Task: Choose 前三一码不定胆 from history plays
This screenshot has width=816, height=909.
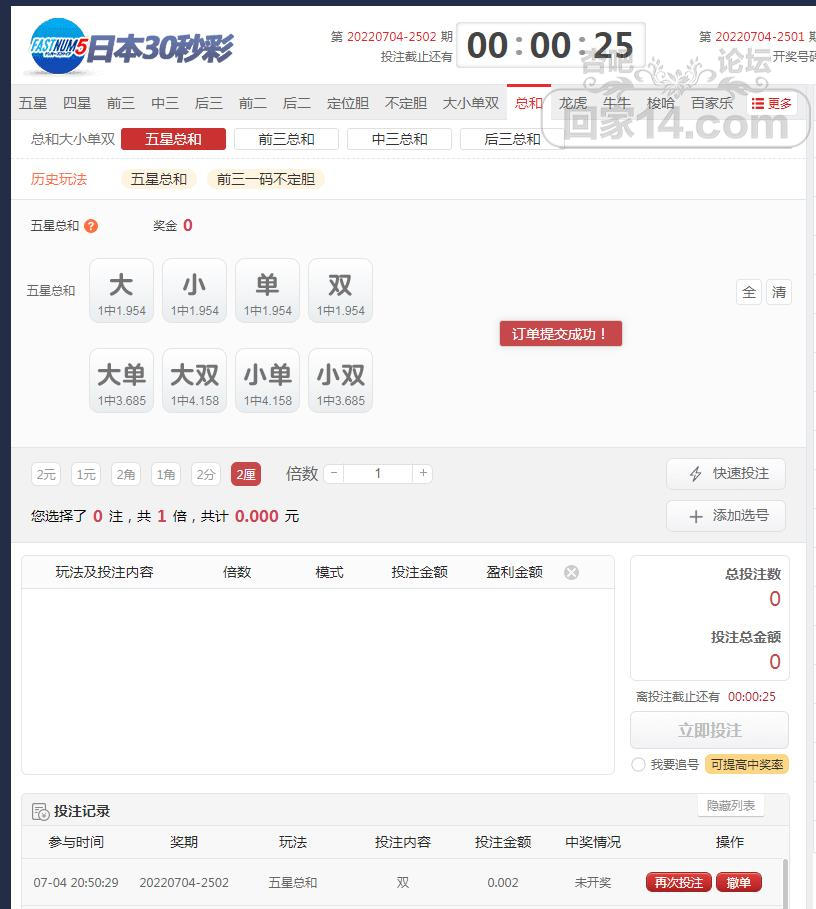Action: tap(266, 179)
